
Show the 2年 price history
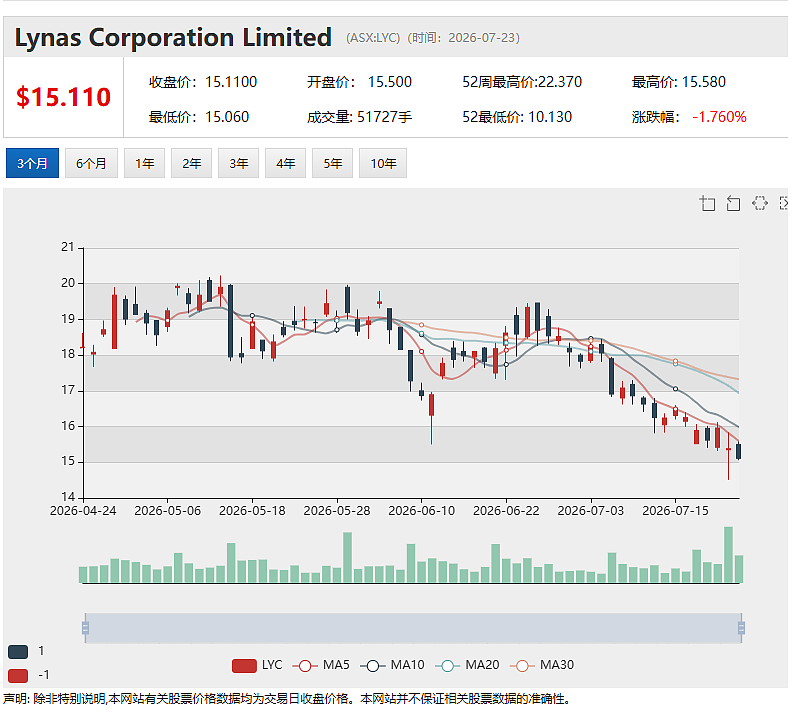[191, 163]
